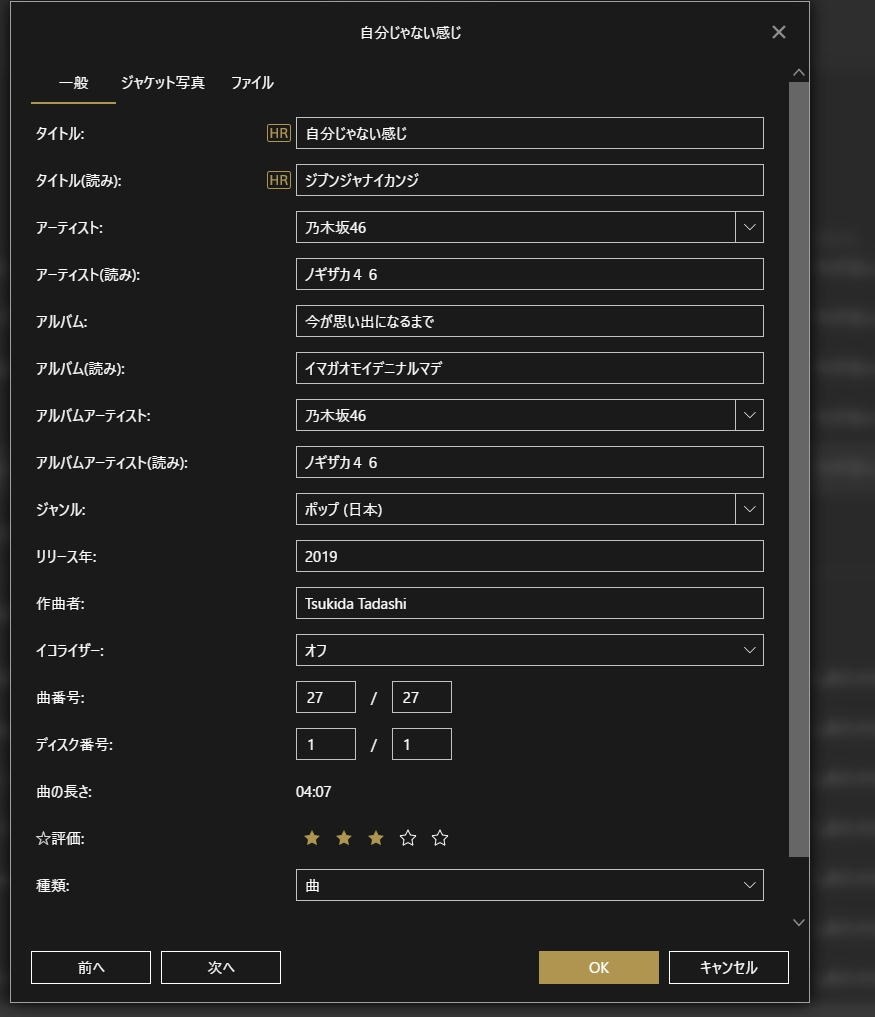The width and height of the screenshot is (875, 1017).
Task: Expand the ジャンル dropdown
Action: pyautogui.click(x=749, y=509)
